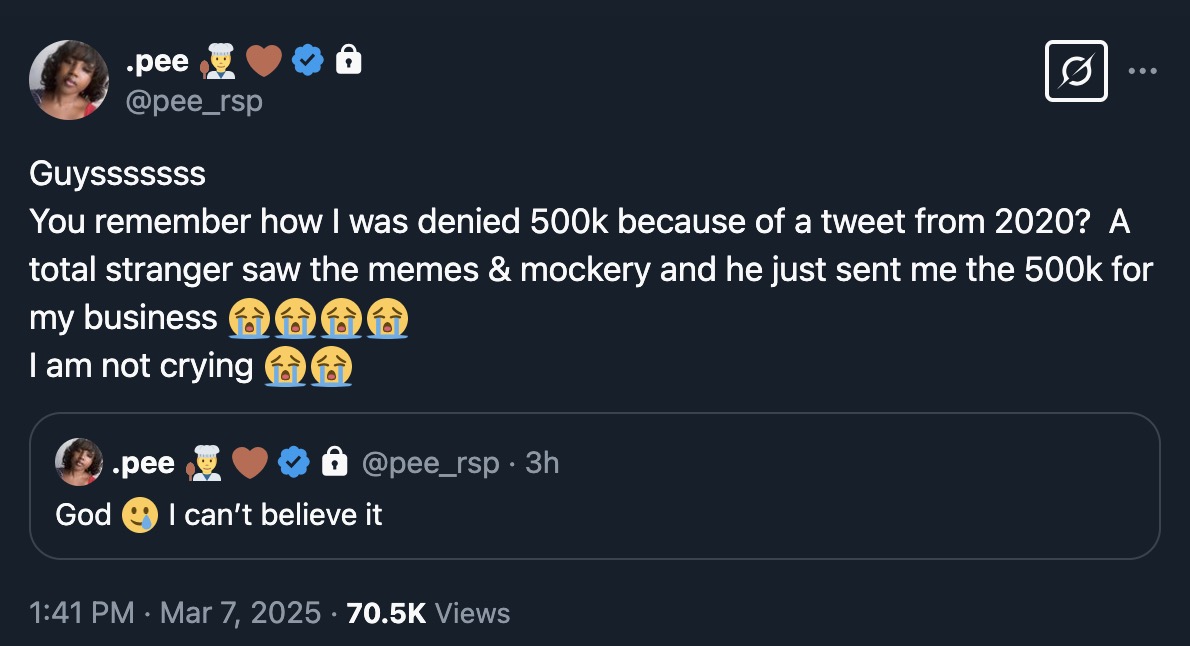1190x646 pixels.
Task: Click the @pee_rsp handle in the quoted tweet
Action: point(429,463)
